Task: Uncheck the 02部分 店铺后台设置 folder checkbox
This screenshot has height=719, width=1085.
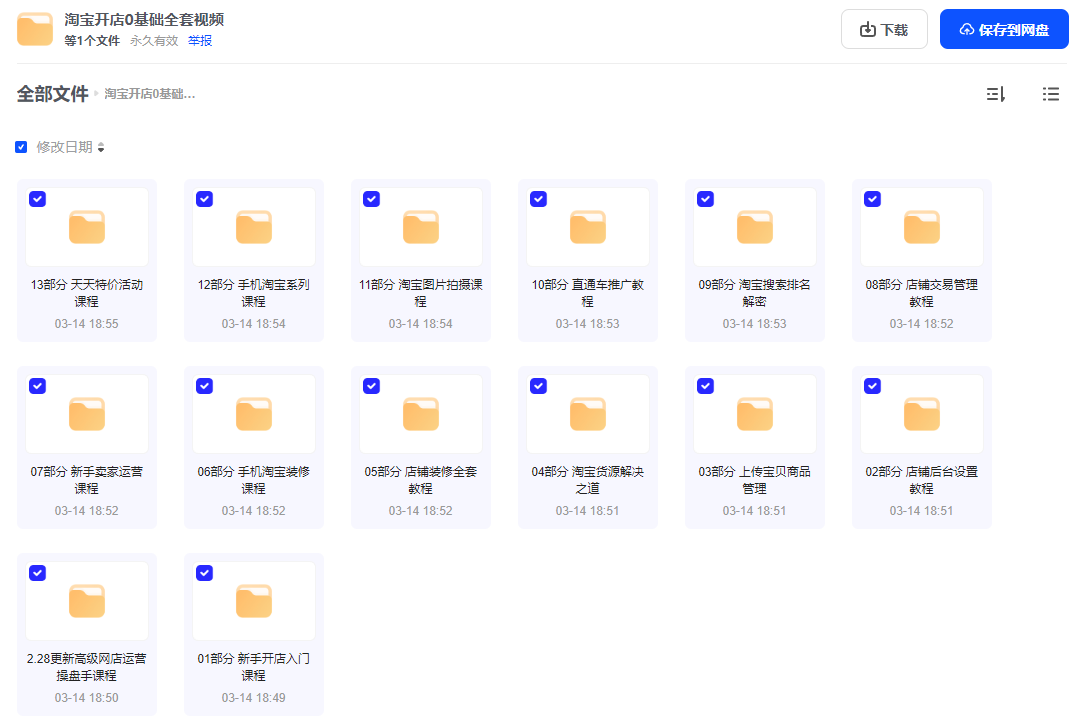Action: 873,386
